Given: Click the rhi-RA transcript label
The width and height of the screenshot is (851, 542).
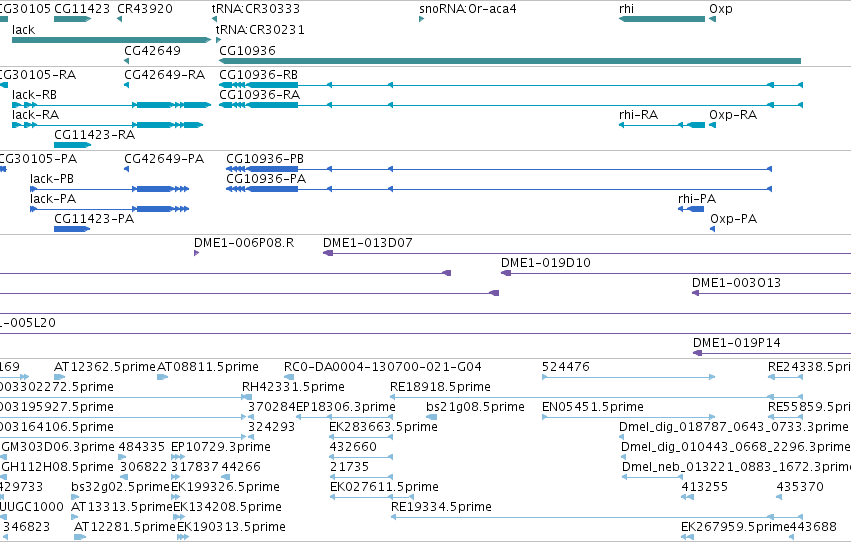Looking at the screenshot, I should tap(638, 114).
